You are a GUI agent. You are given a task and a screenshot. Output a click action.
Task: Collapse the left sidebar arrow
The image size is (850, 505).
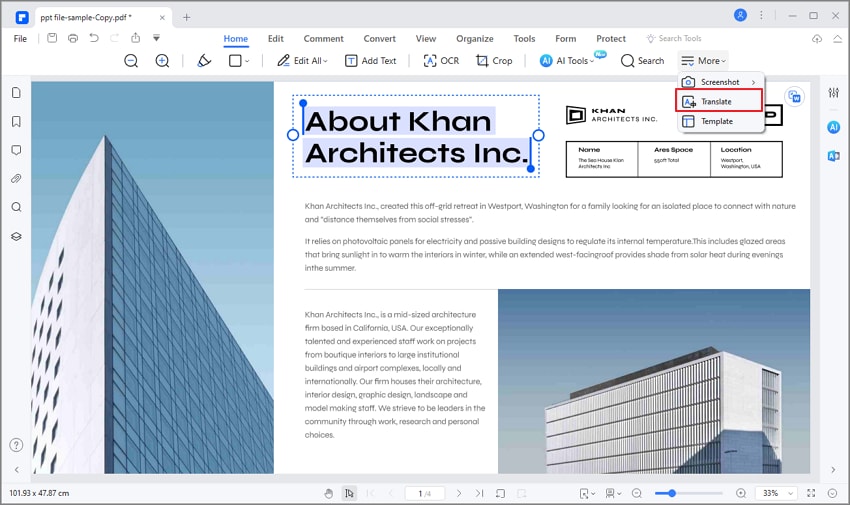point(16,470)
